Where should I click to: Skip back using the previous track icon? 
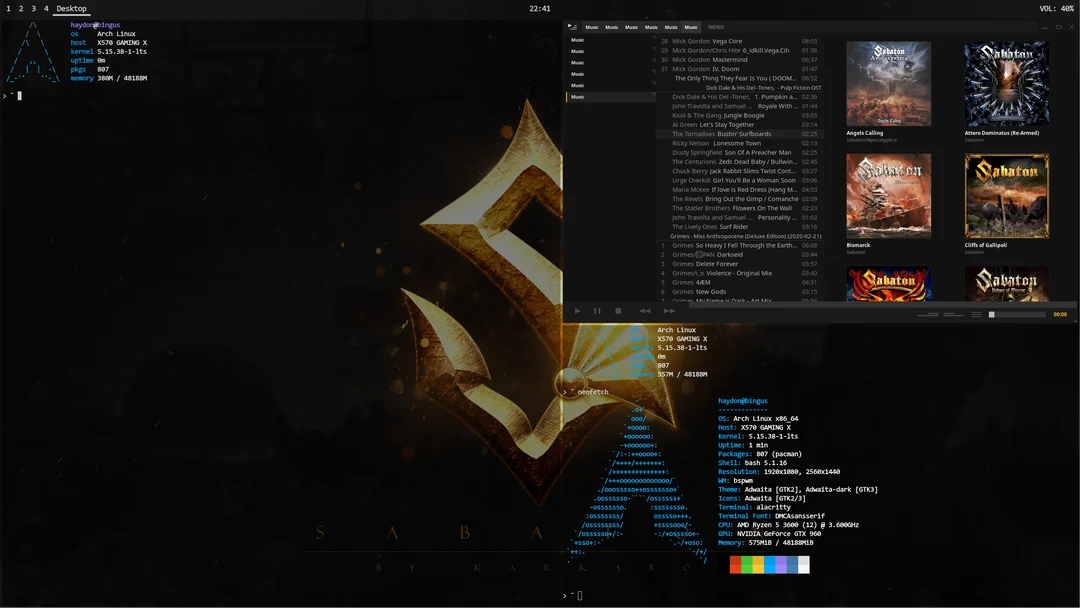pos(643,310)
